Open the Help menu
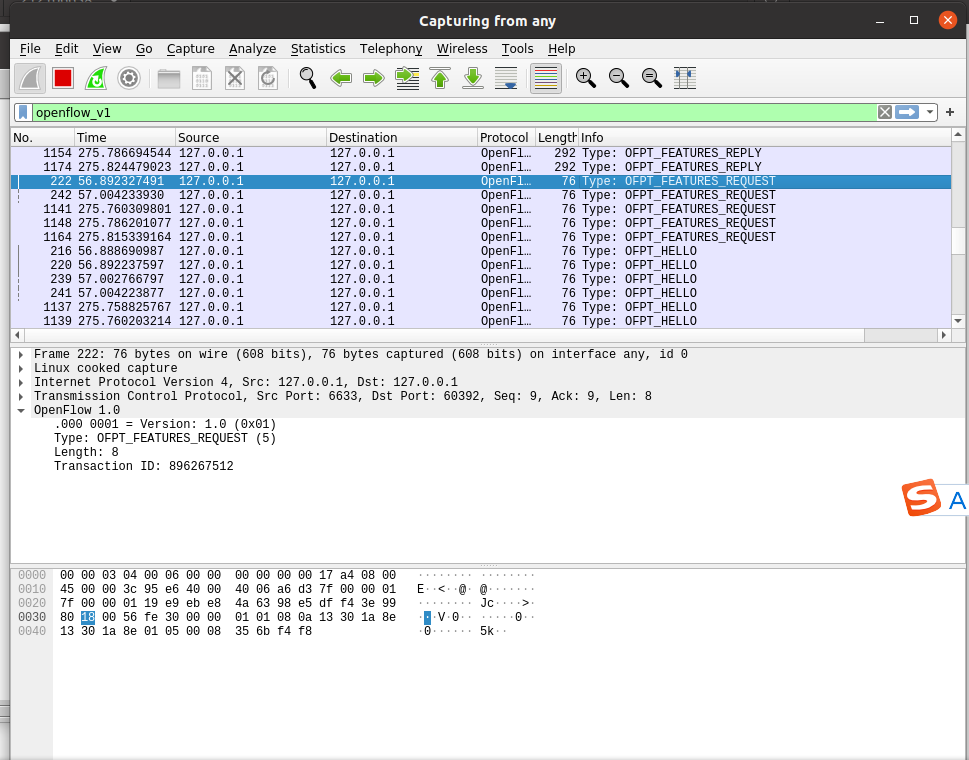 (561, 49)
